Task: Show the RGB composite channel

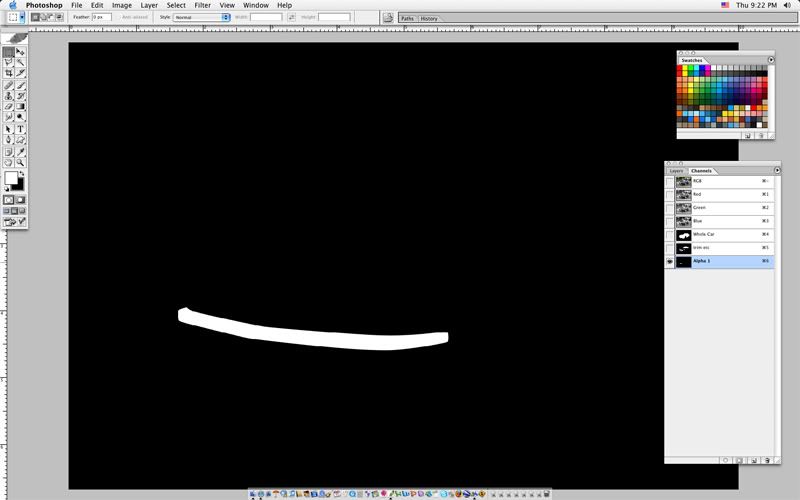Action: point(670,182)
